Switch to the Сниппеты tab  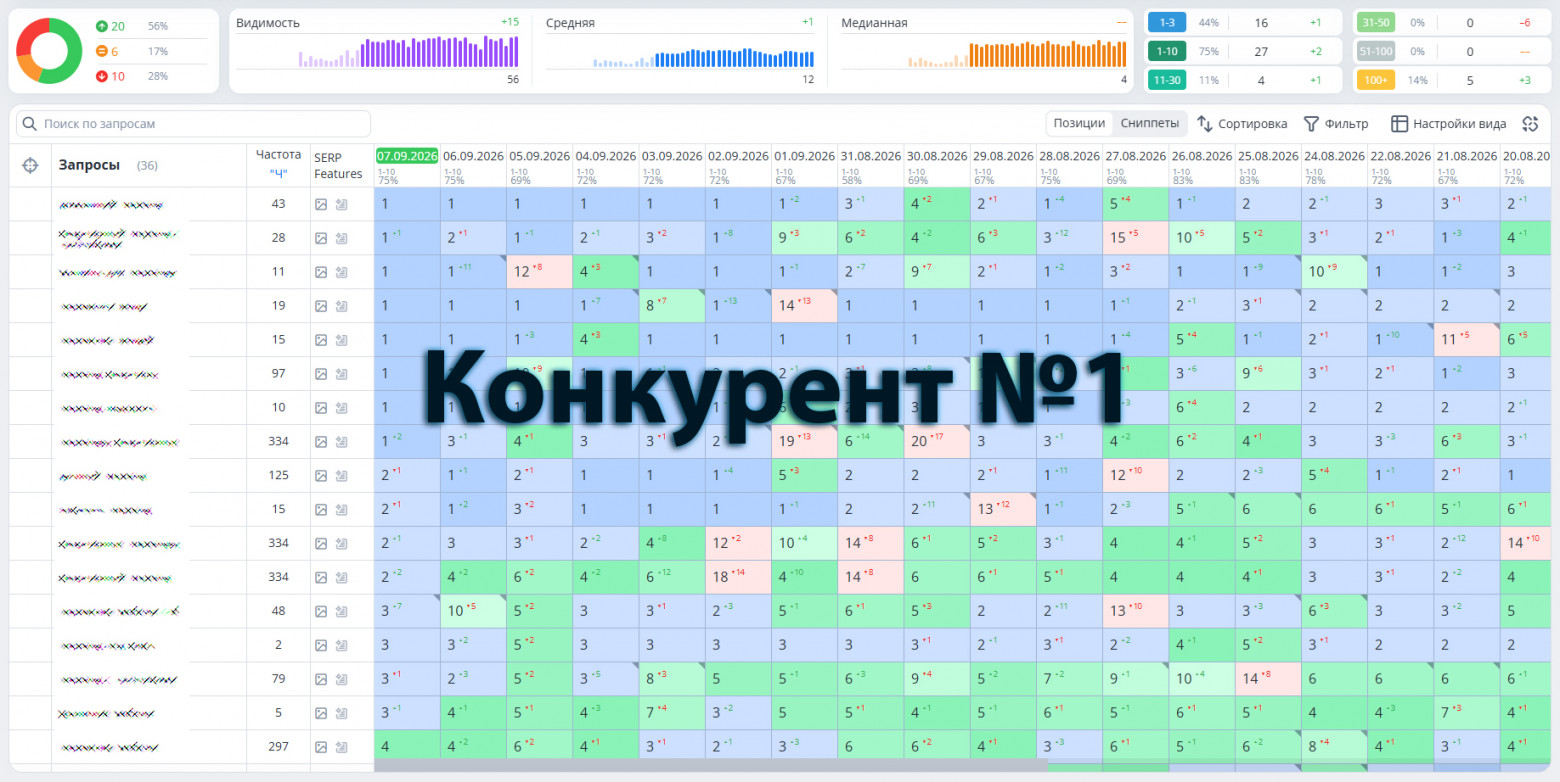click(x=1149, y=124)
